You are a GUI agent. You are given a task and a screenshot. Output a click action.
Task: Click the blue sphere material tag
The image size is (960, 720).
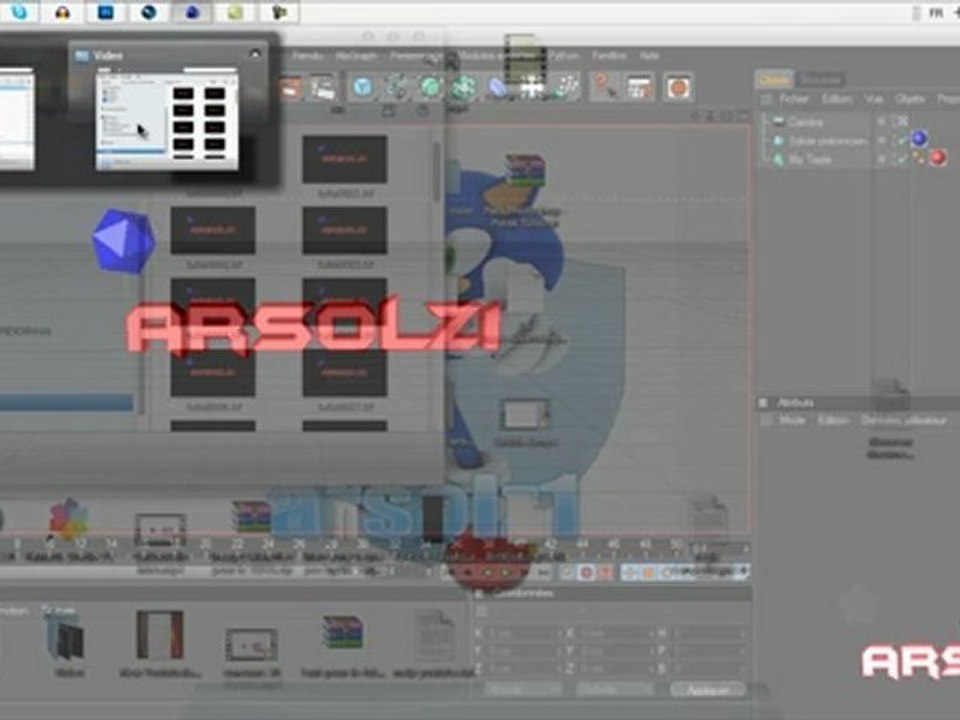point(919,140)
